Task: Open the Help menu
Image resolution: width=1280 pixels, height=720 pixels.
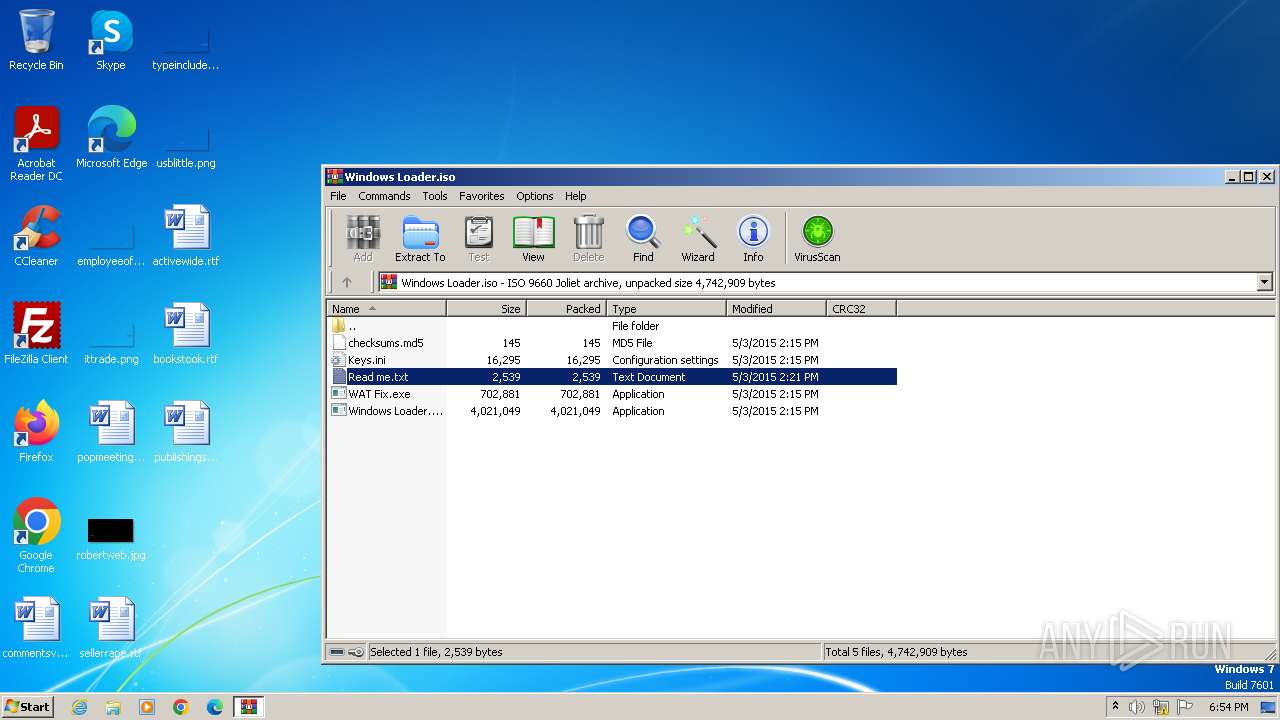Action: coord(575,196)
